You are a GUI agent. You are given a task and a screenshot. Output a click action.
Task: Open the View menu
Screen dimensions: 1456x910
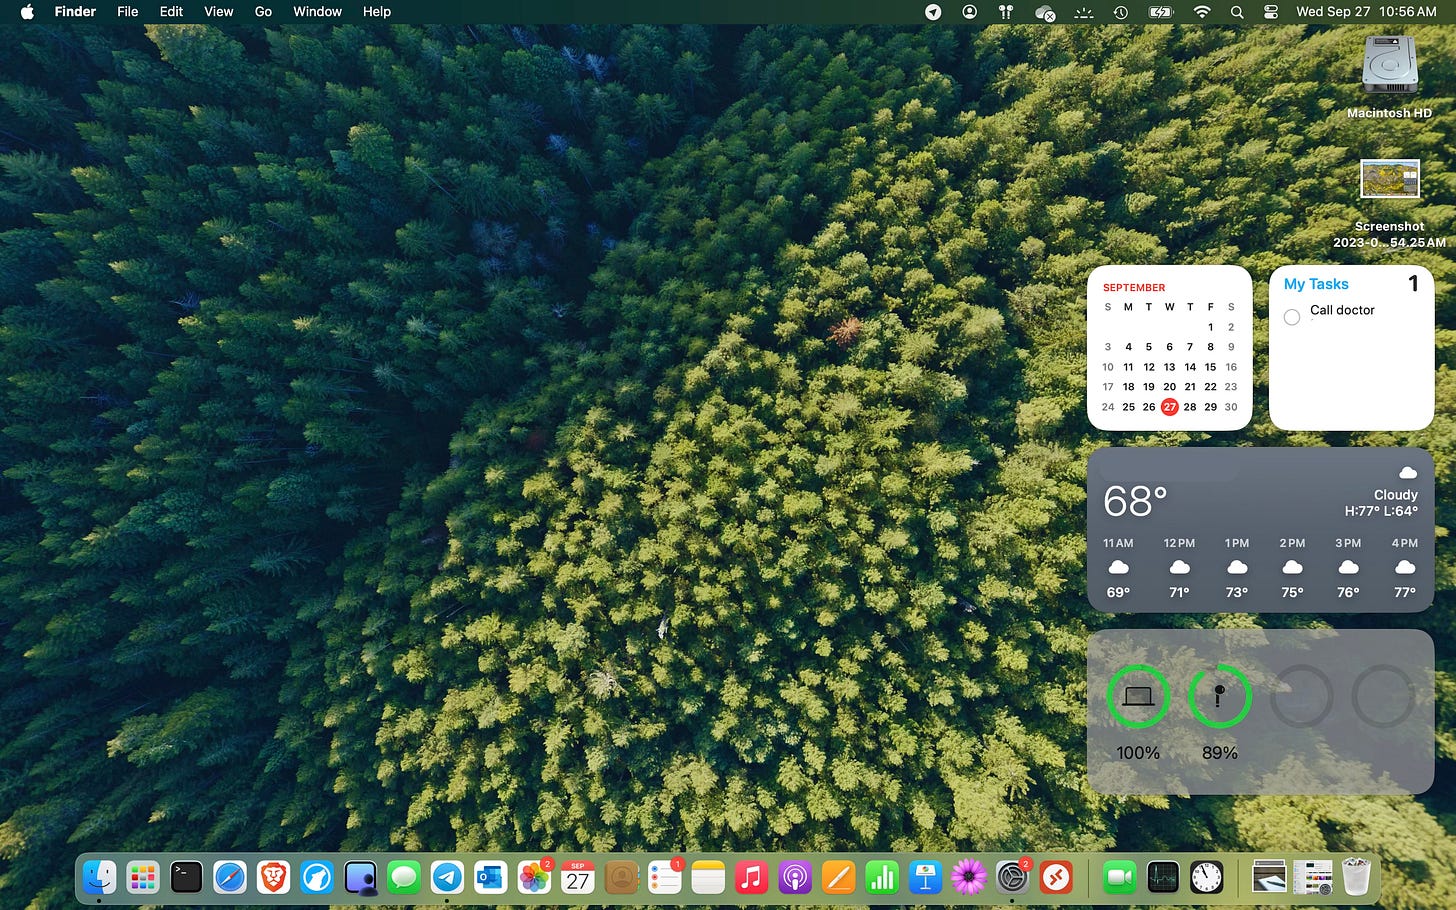click(x=218, y=12)
